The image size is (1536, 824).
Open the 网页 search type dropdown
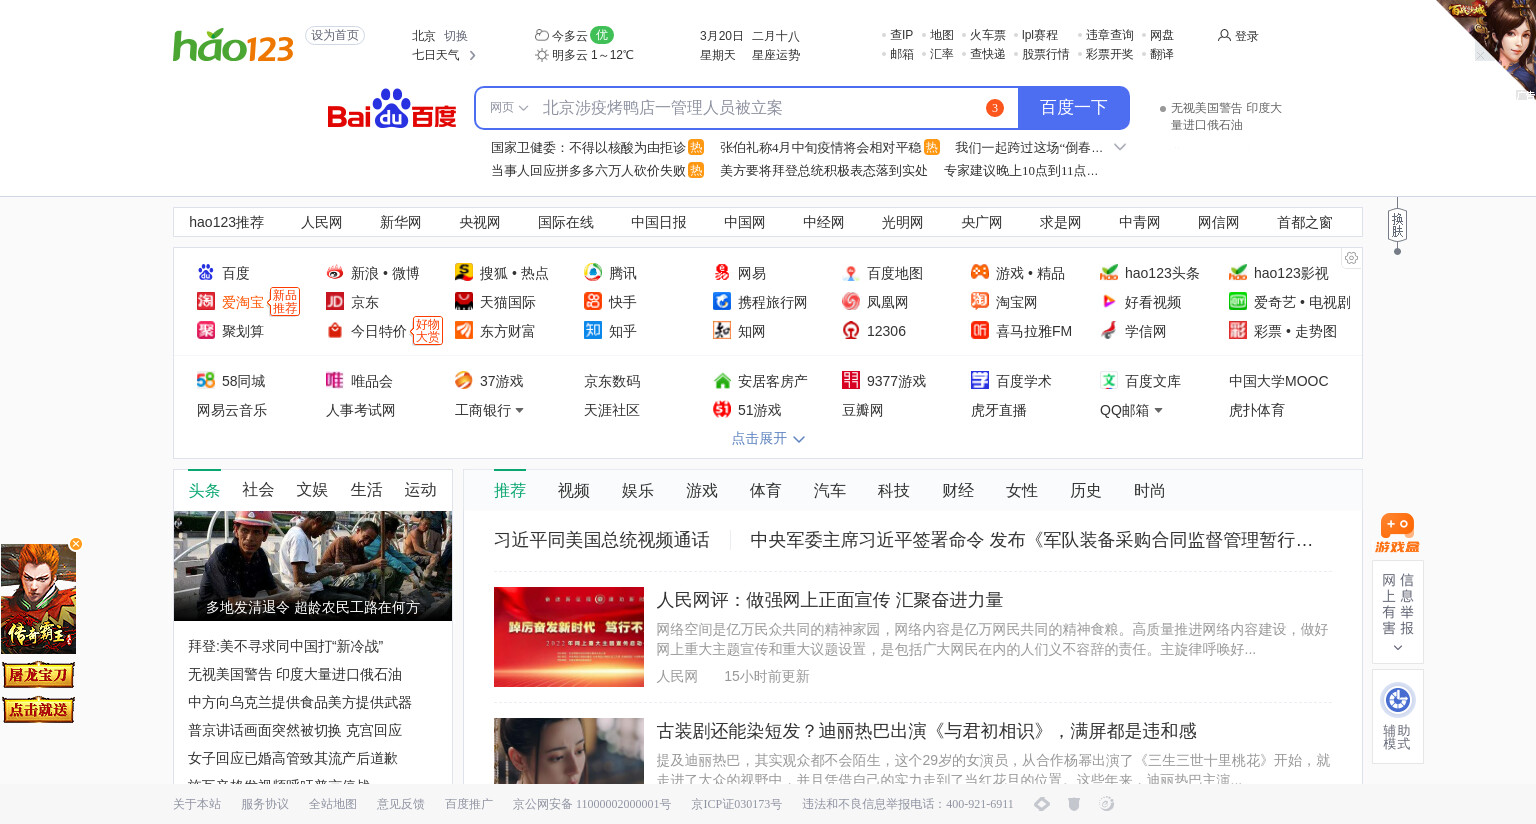508,108
